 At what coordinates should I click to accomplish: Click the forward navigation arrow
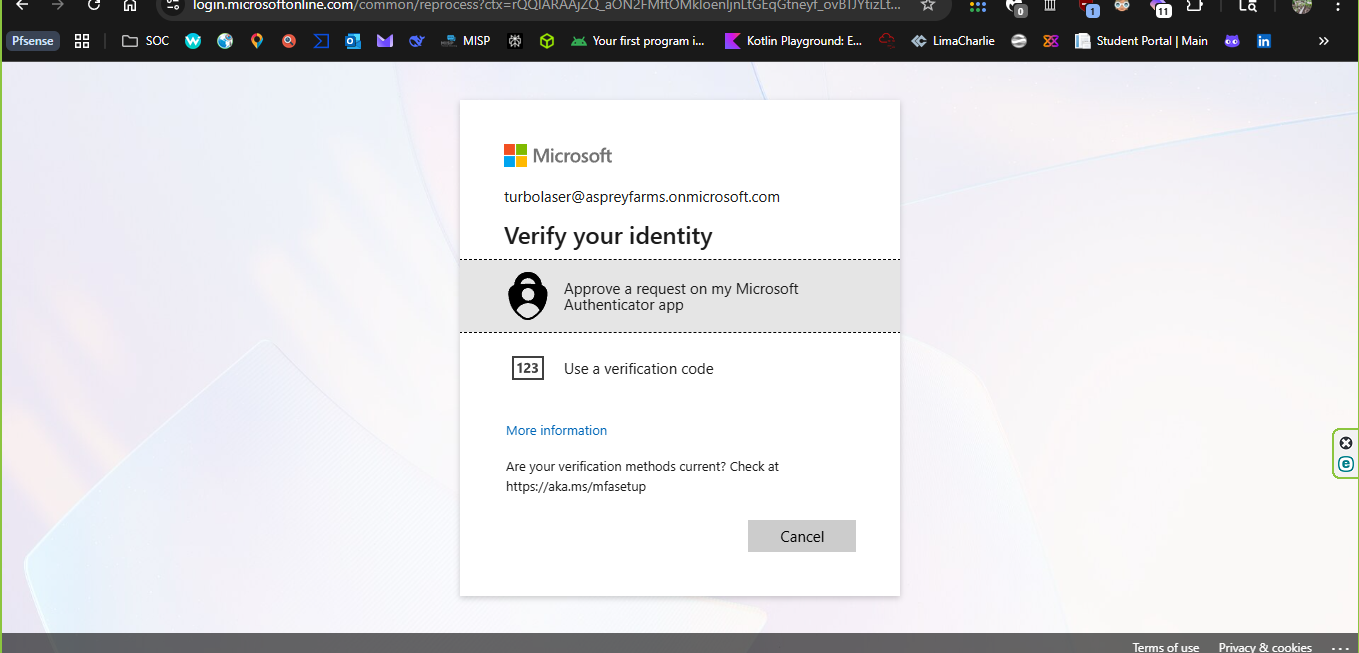pyautogui.click(x=58, y=5)
